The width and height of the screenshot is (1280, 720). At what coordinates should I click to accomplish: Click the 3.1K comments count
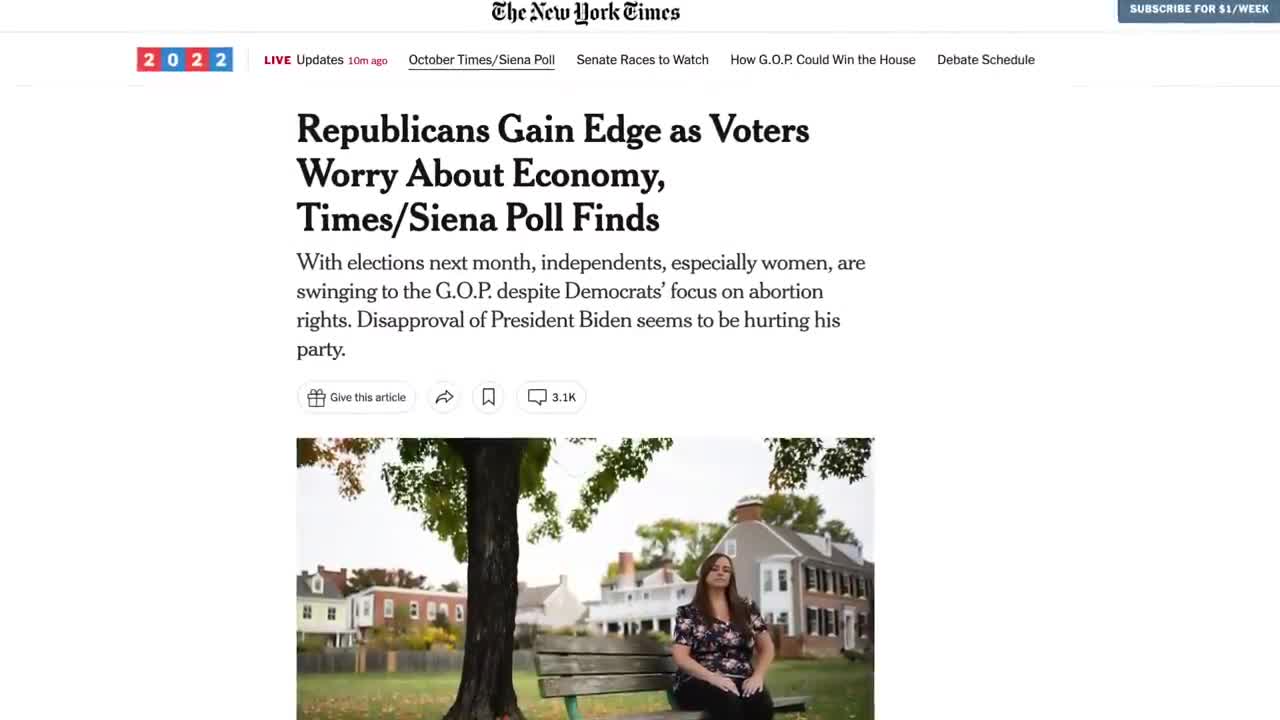click(564, 397)
